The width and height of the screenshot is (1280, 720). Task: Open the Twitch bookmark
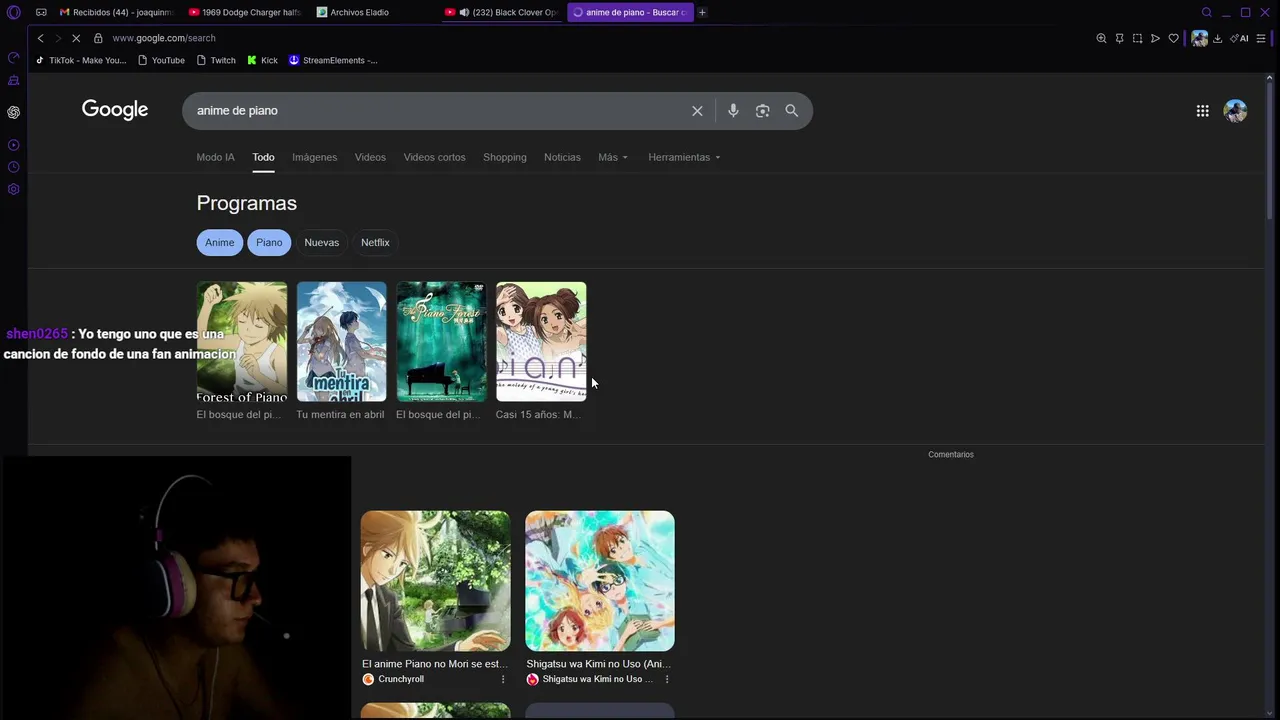(216, 60)
